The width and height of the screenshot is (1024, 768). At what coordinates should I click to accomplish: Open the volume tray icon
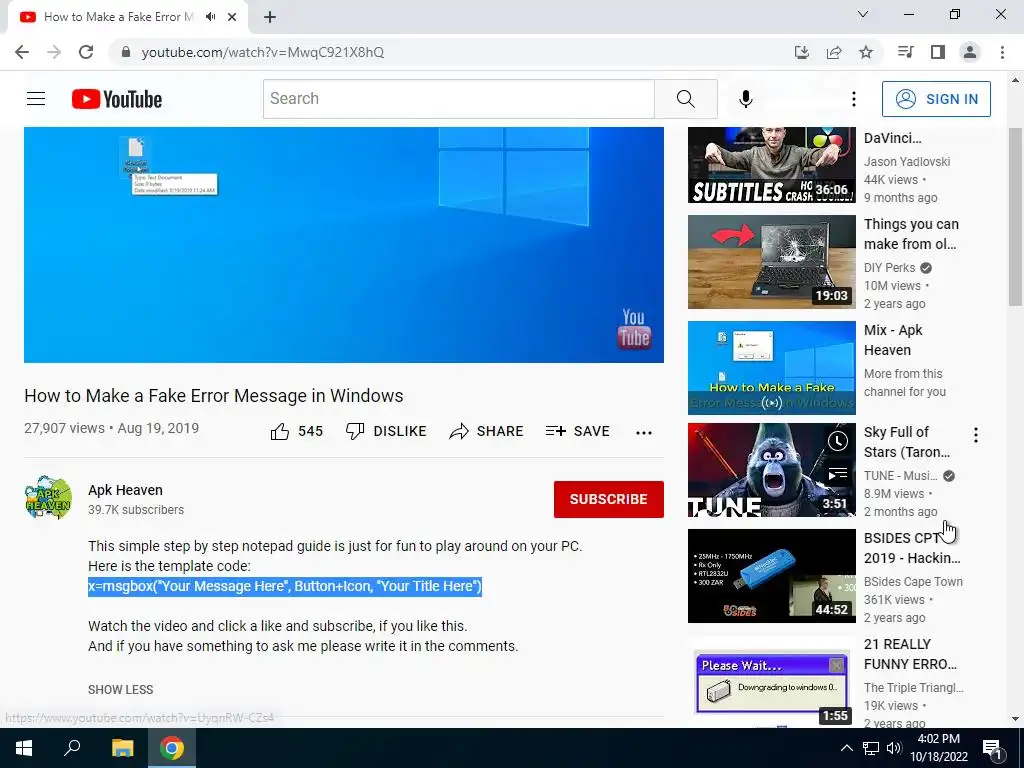pos(895,748)
